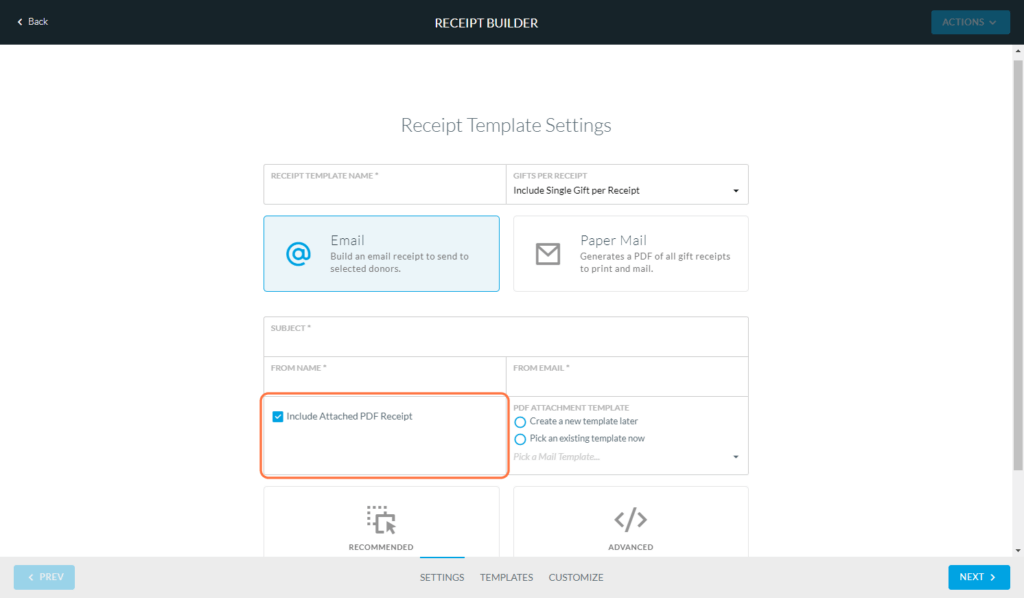The image size is (1024, 598).
Task: Click the Advanced code editor icon
Action: tap(630, 520)
